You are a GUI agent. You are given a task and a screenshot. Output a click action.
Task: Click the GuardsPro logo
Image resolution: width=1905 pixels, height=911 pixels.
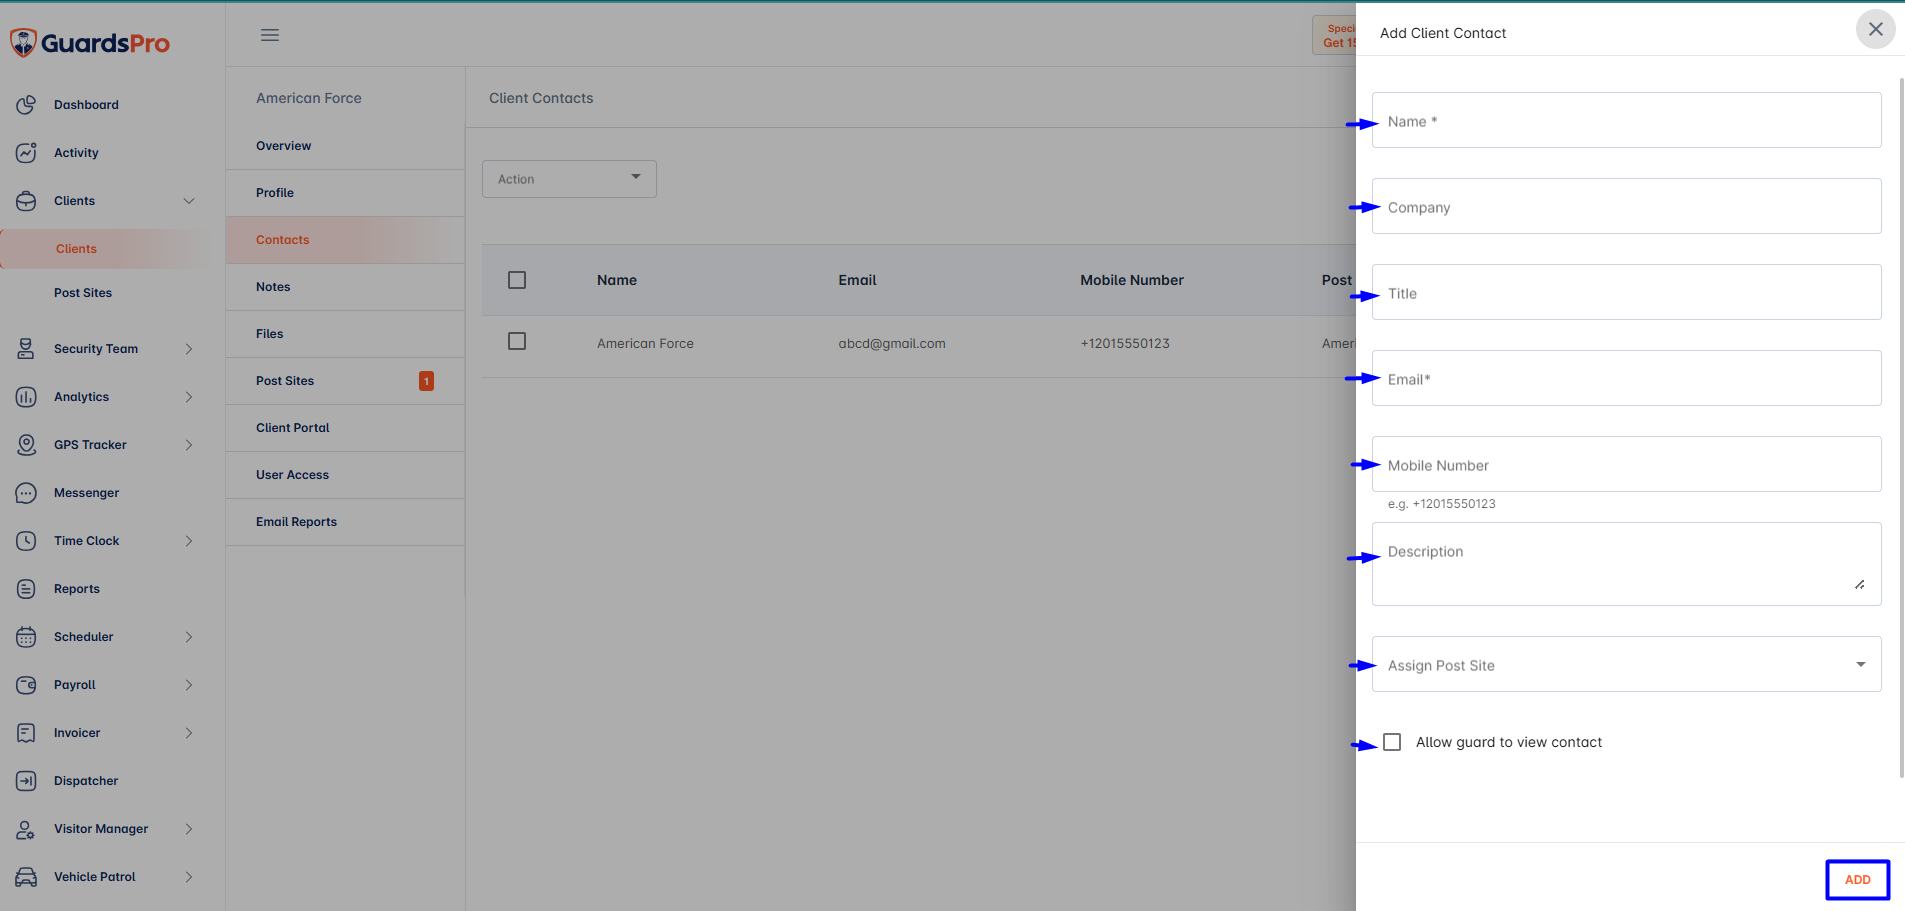(x=90, y=43)
